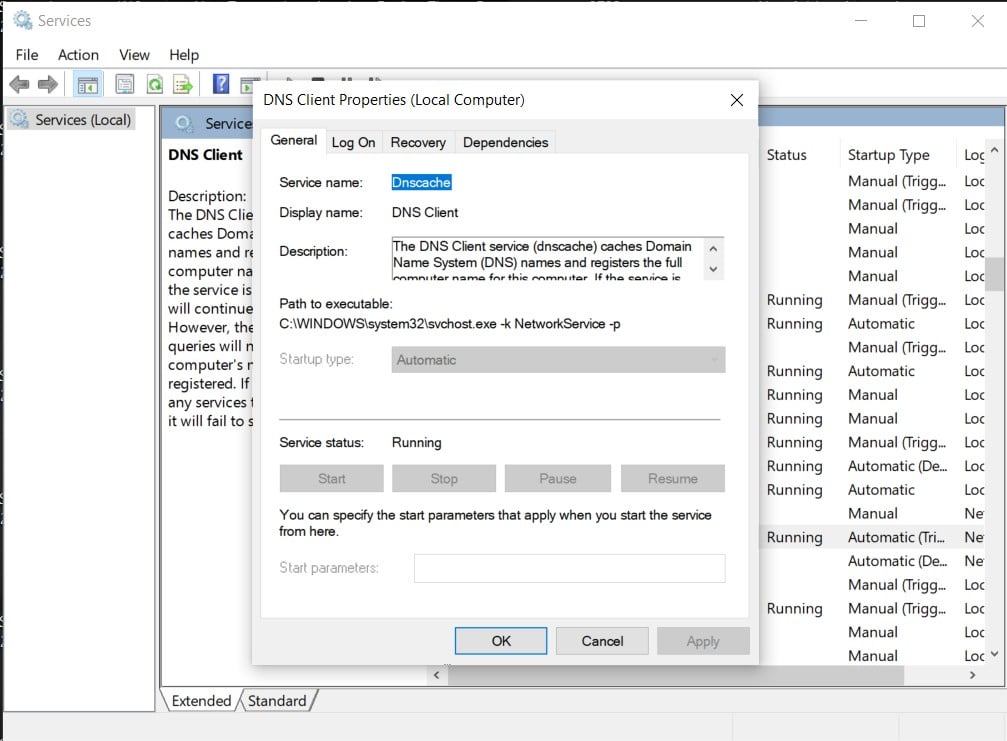This screenshot has height=741, width=1007.
Task: Select the Services (Local) tree node
Action: click(82, 120)
